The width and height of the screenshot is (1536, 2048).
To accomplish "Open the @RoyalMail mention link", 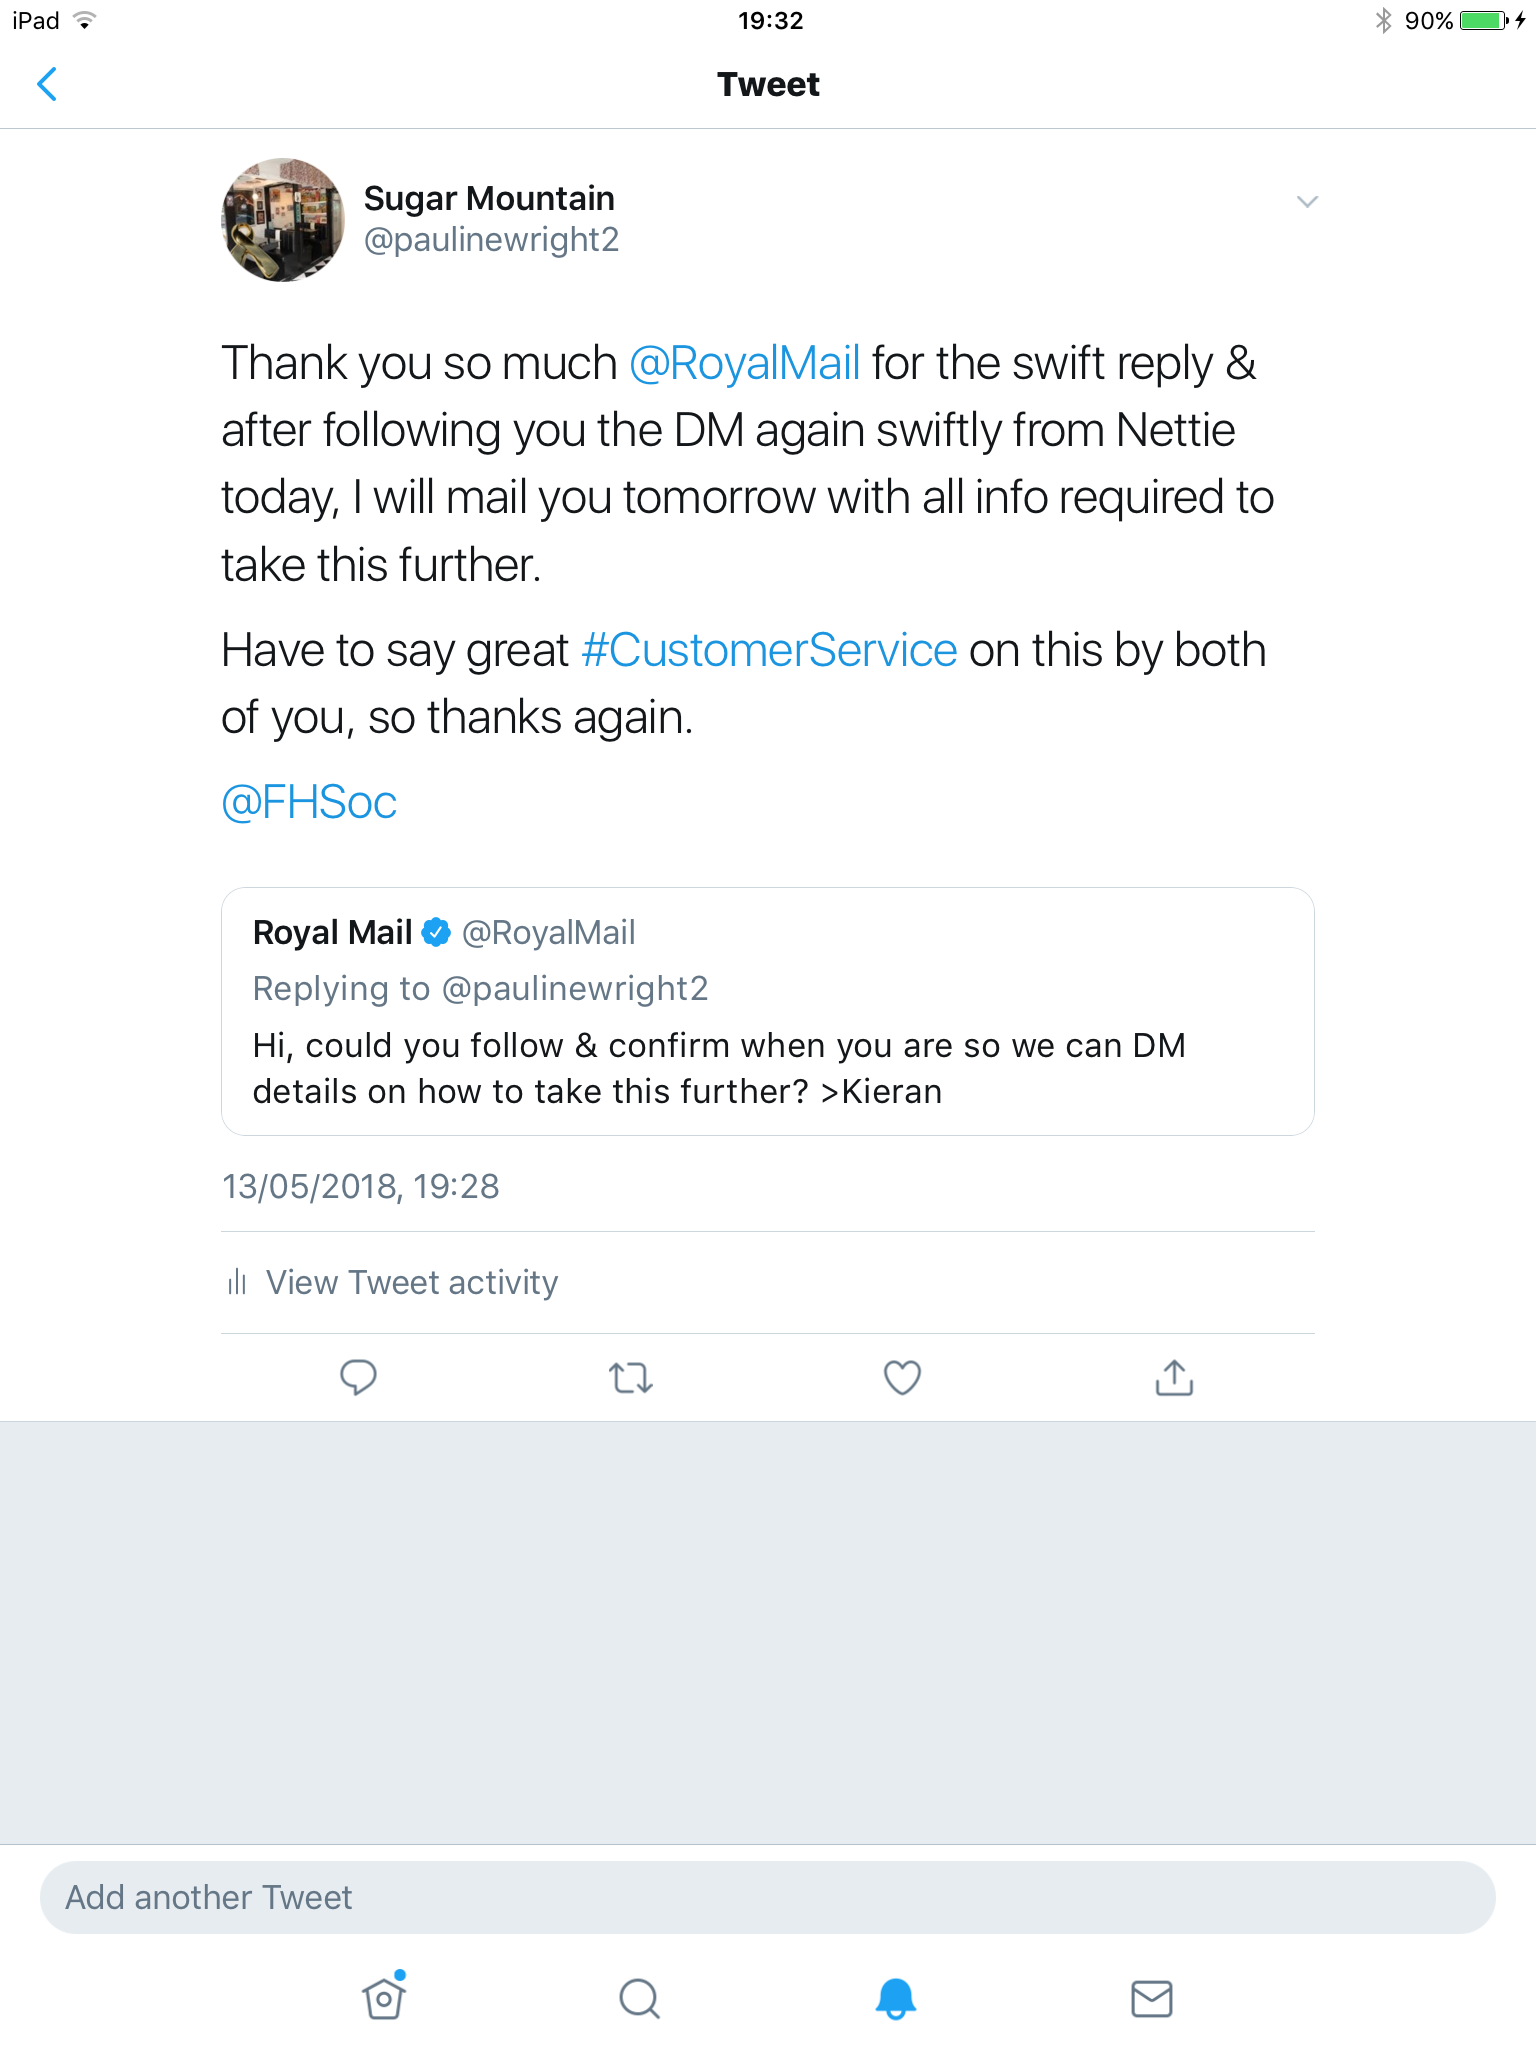I will pos(745,363).
